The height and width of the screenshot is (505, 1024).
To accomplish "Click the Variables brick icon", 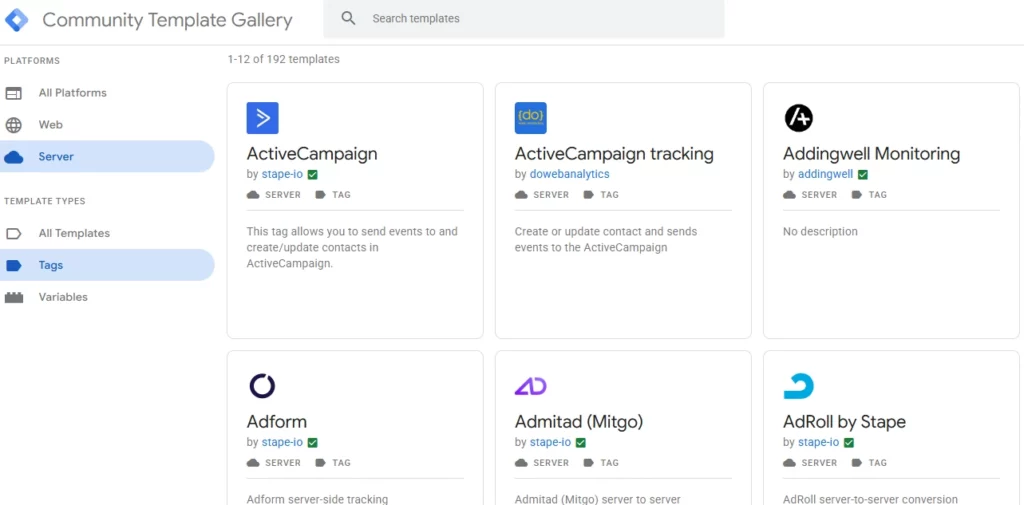I will coord(14,297).
